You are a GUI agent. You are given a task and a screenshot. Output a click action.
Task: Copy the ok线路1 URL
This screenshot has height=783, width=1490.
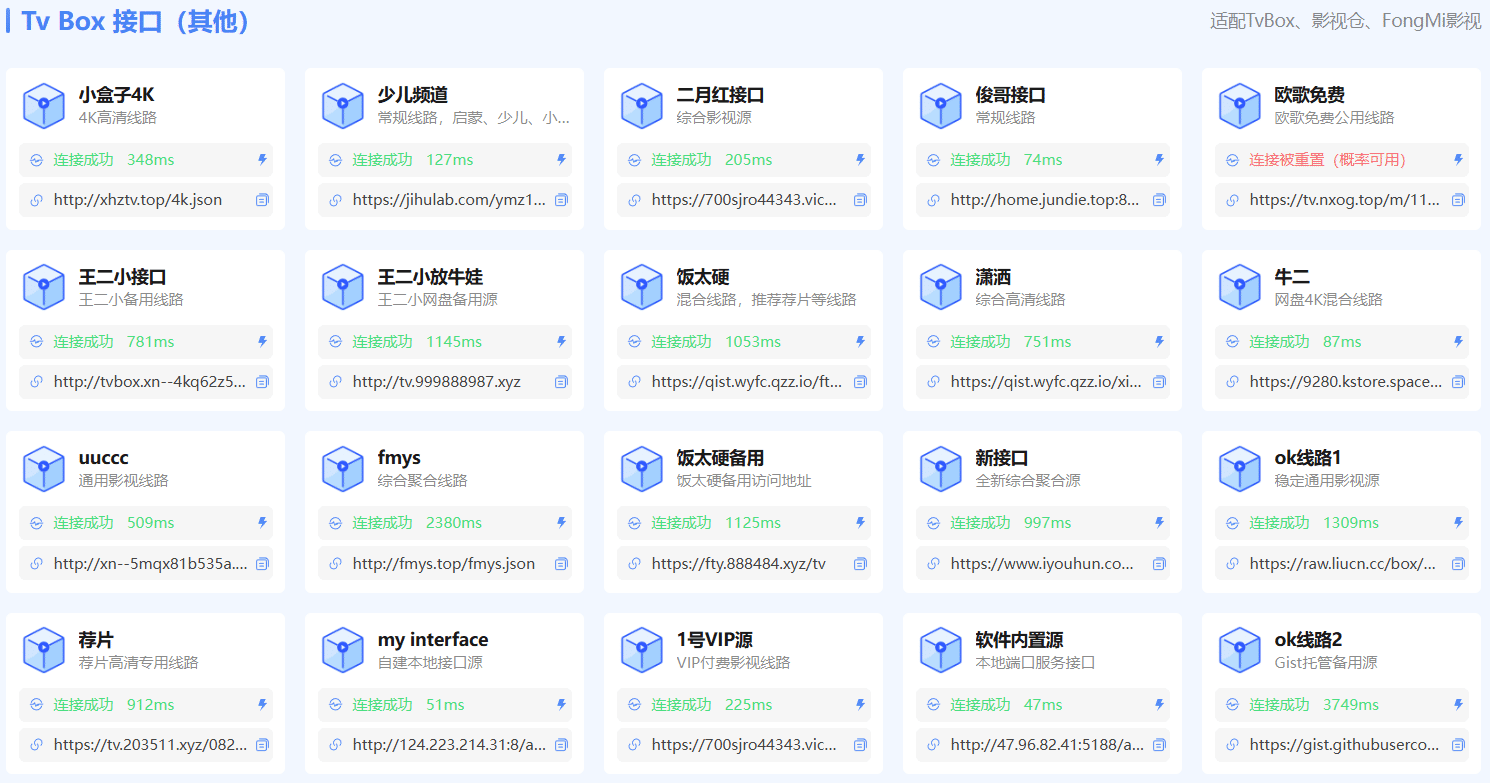tap(1458, 564)
